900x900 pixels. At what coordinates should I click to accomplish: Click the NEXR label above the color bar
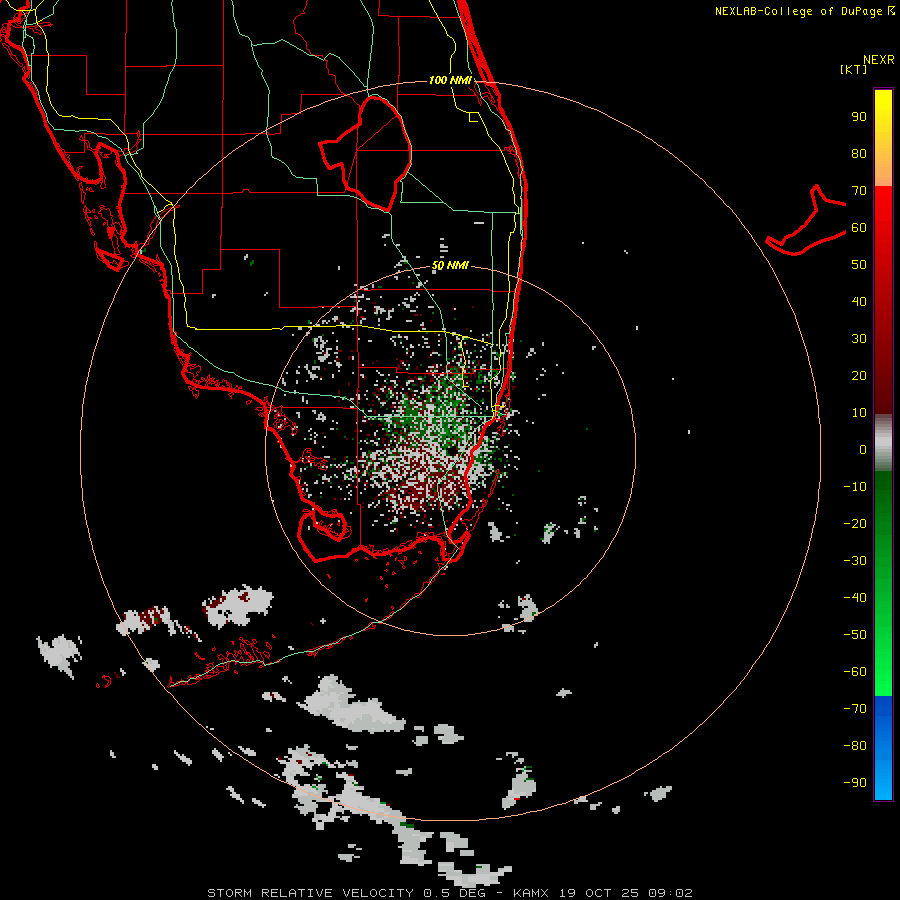click(x=878, y=60)
